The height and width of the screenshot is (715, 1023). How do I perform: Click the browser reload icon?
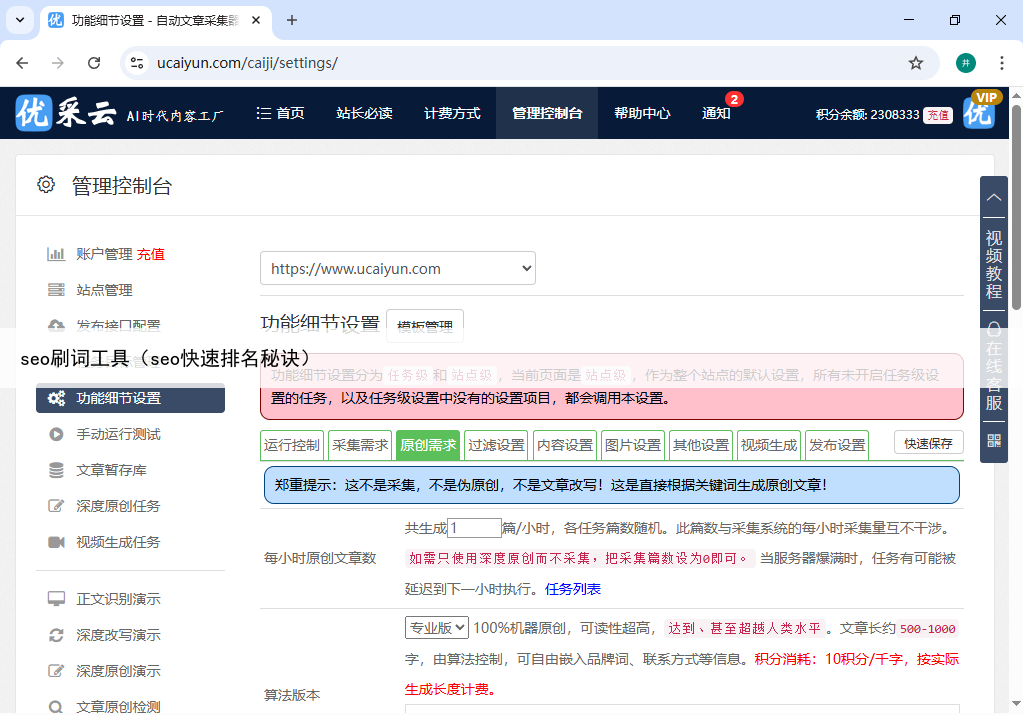pyautogui.click(x=94, y=63)
